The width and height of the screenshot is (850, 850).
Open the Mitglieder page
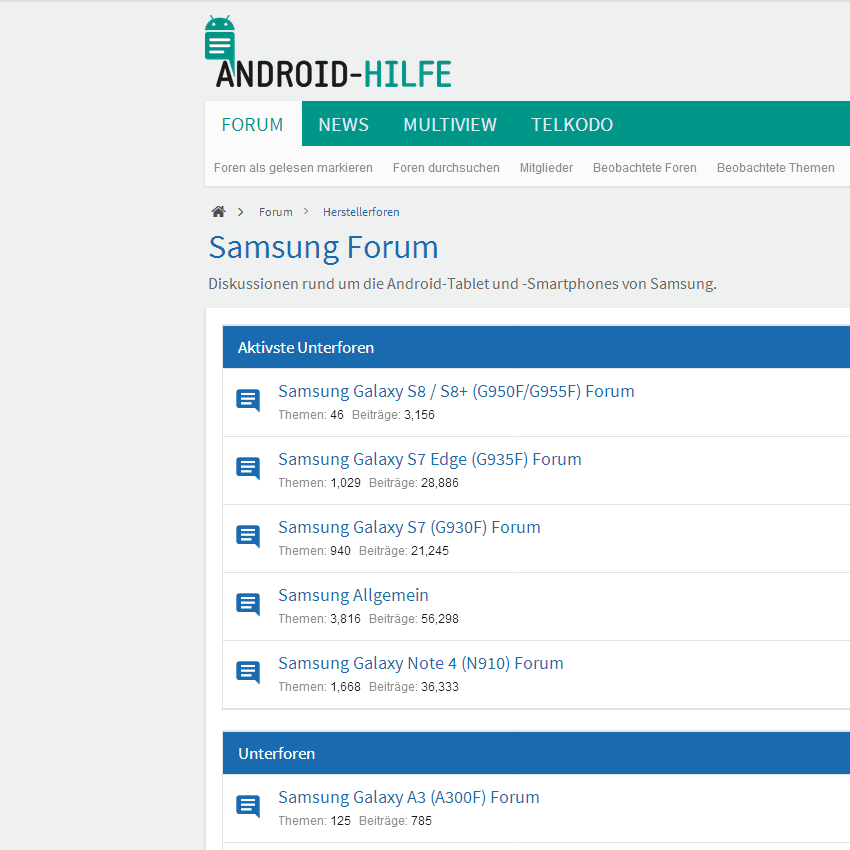546,168
